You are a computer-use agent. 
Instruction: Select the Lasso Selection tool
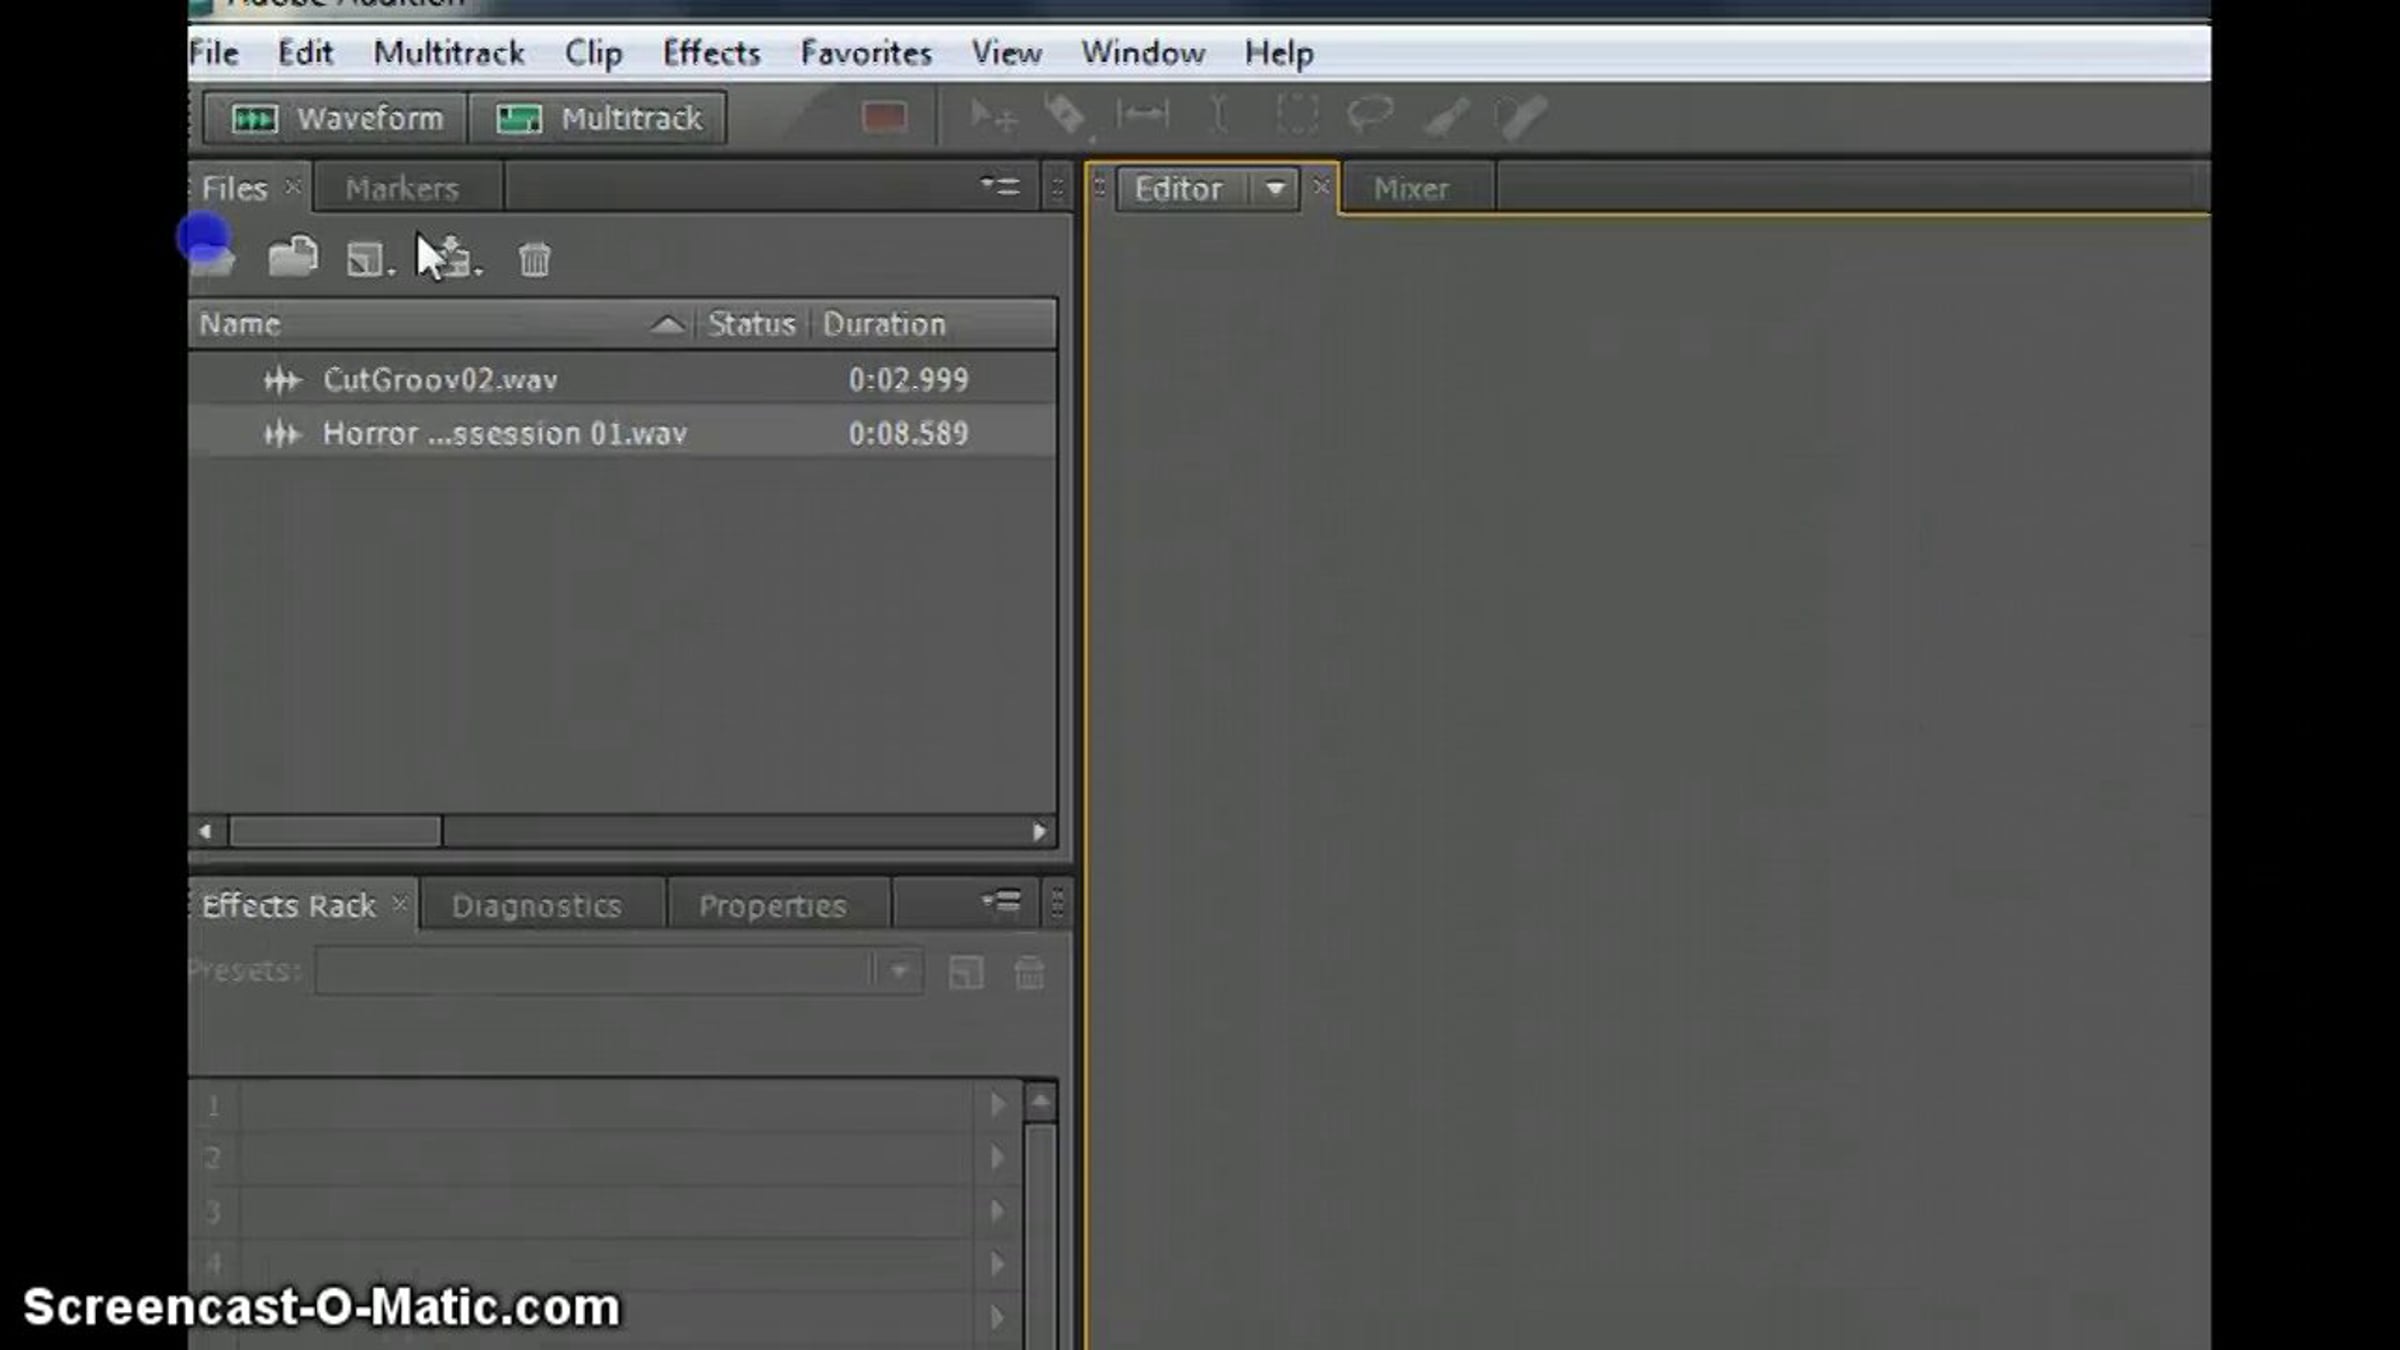click(x=1369, y=116)
